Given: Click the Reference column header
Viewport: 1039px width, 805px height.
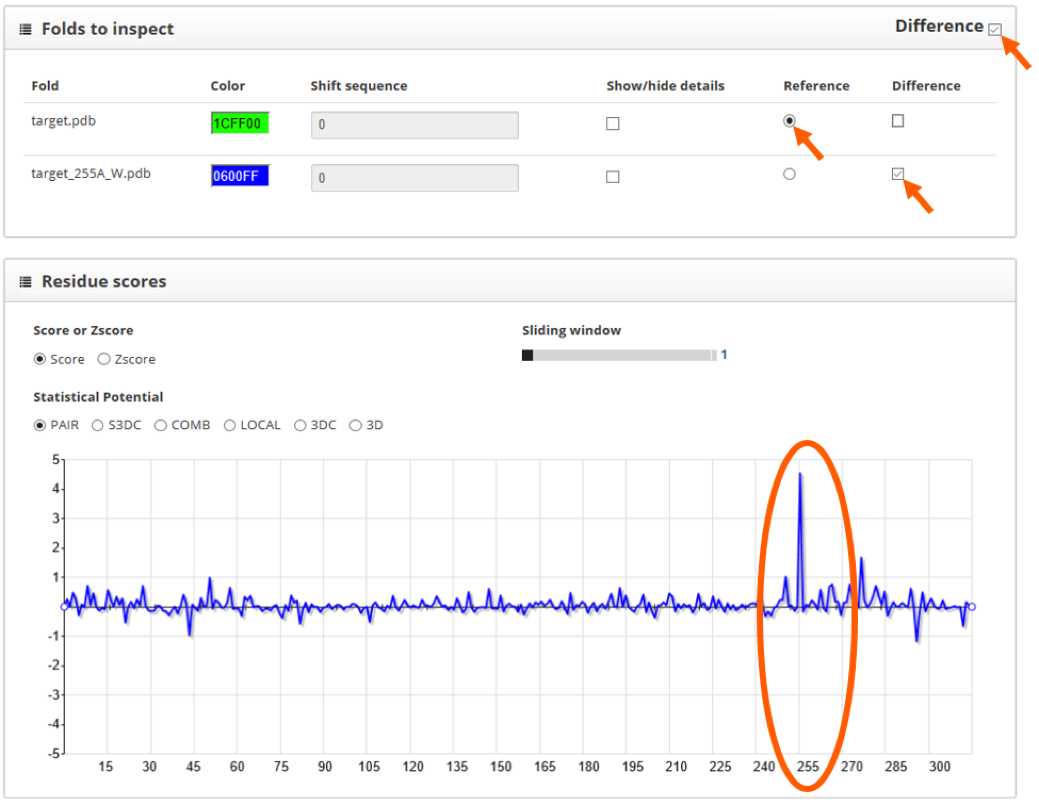Looking at the screenshot, I should 816,86.
